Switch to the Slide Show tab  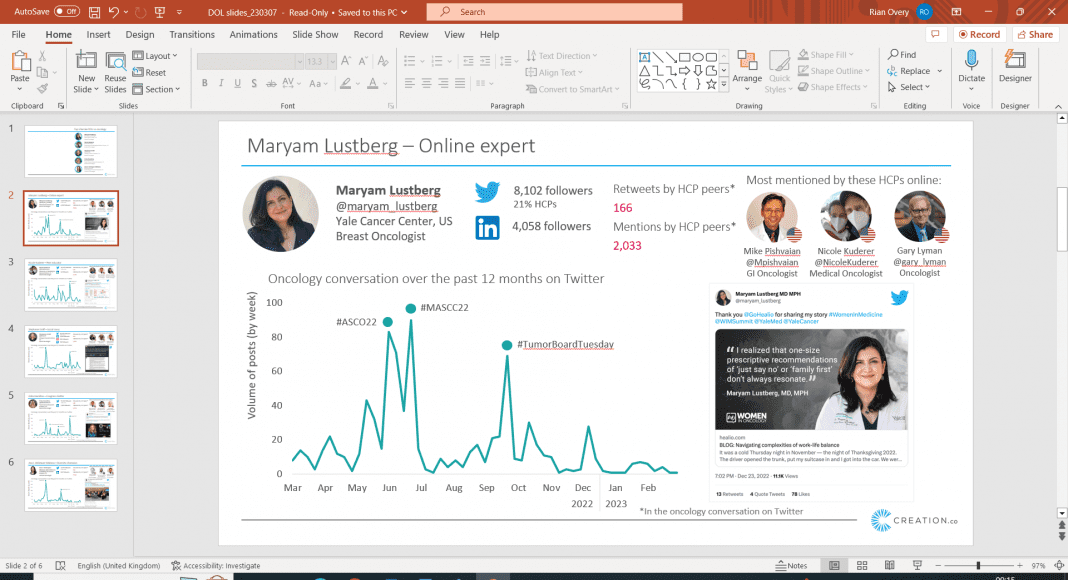pos(314,34)
